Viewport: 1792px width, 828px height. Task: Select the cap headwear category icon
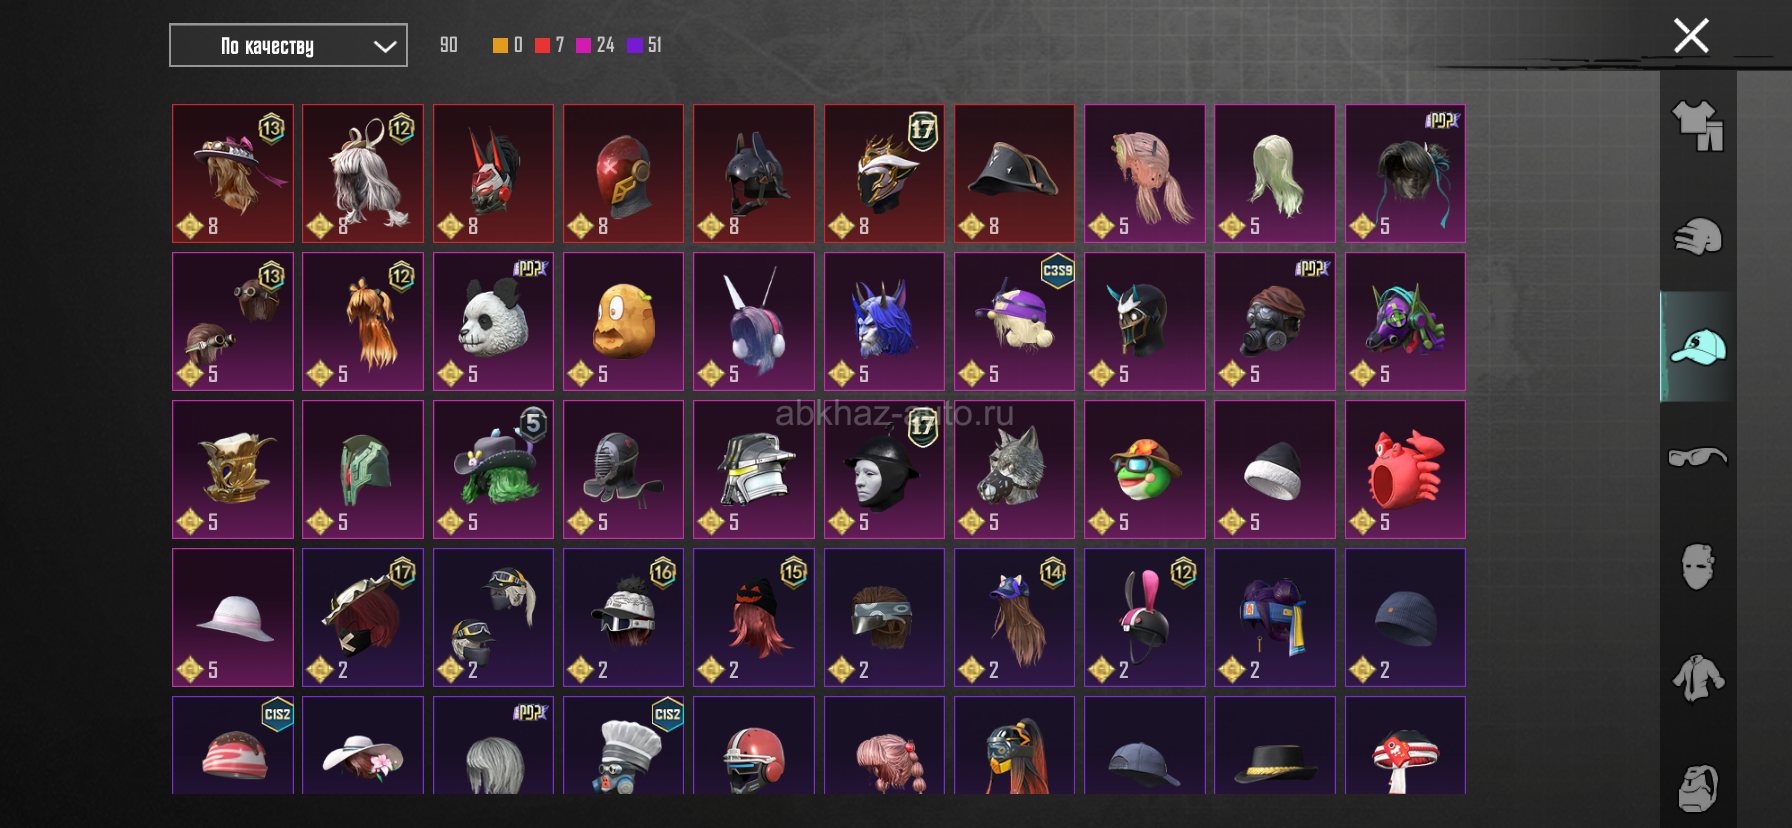click(1698, 347)
